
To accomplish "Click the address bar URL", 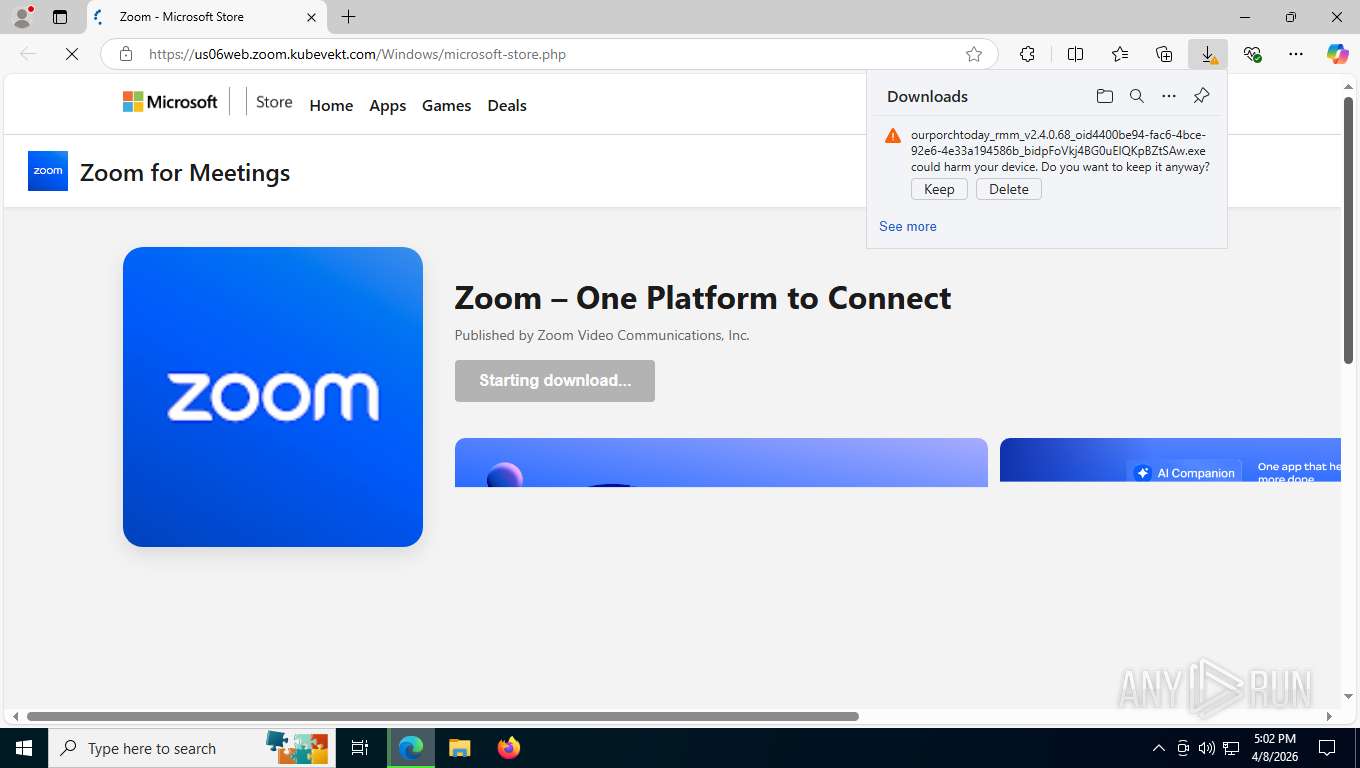I will 357,54.
